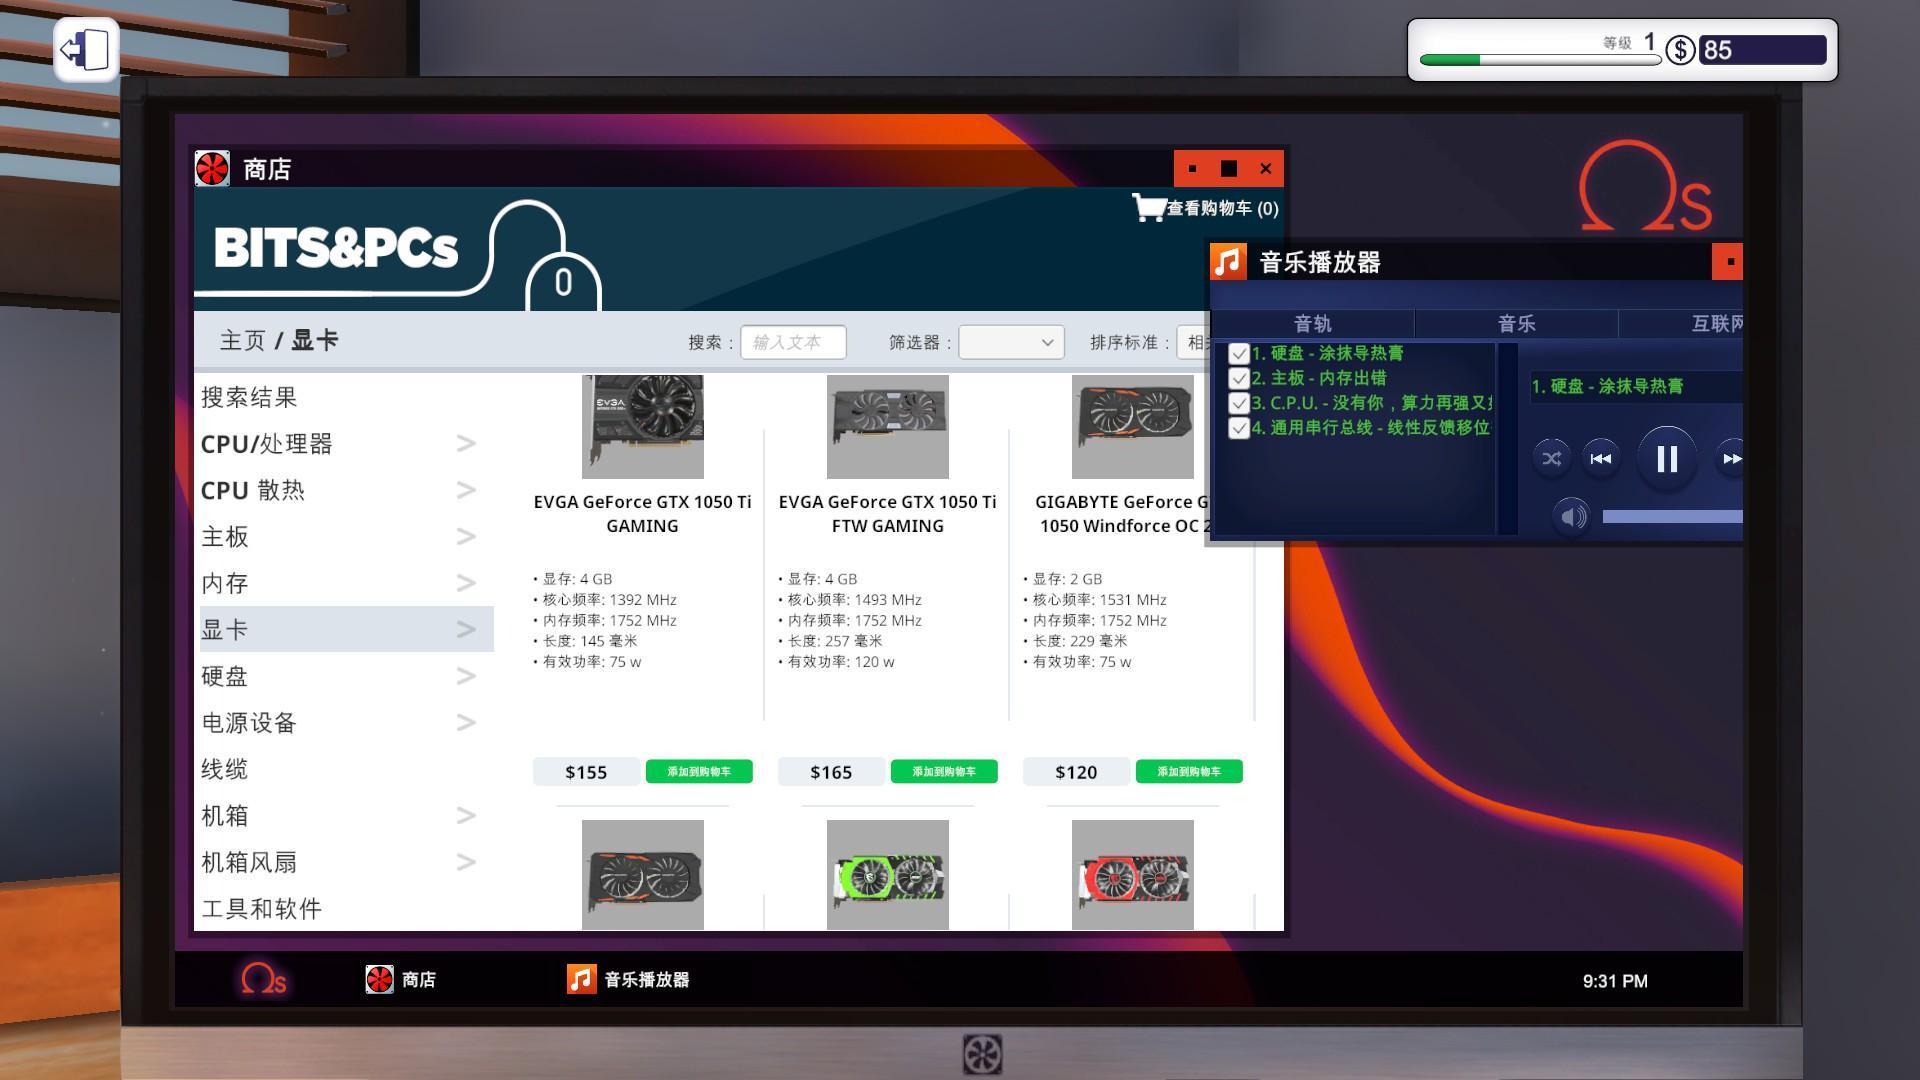Pause the current music track

[1666, 458]
